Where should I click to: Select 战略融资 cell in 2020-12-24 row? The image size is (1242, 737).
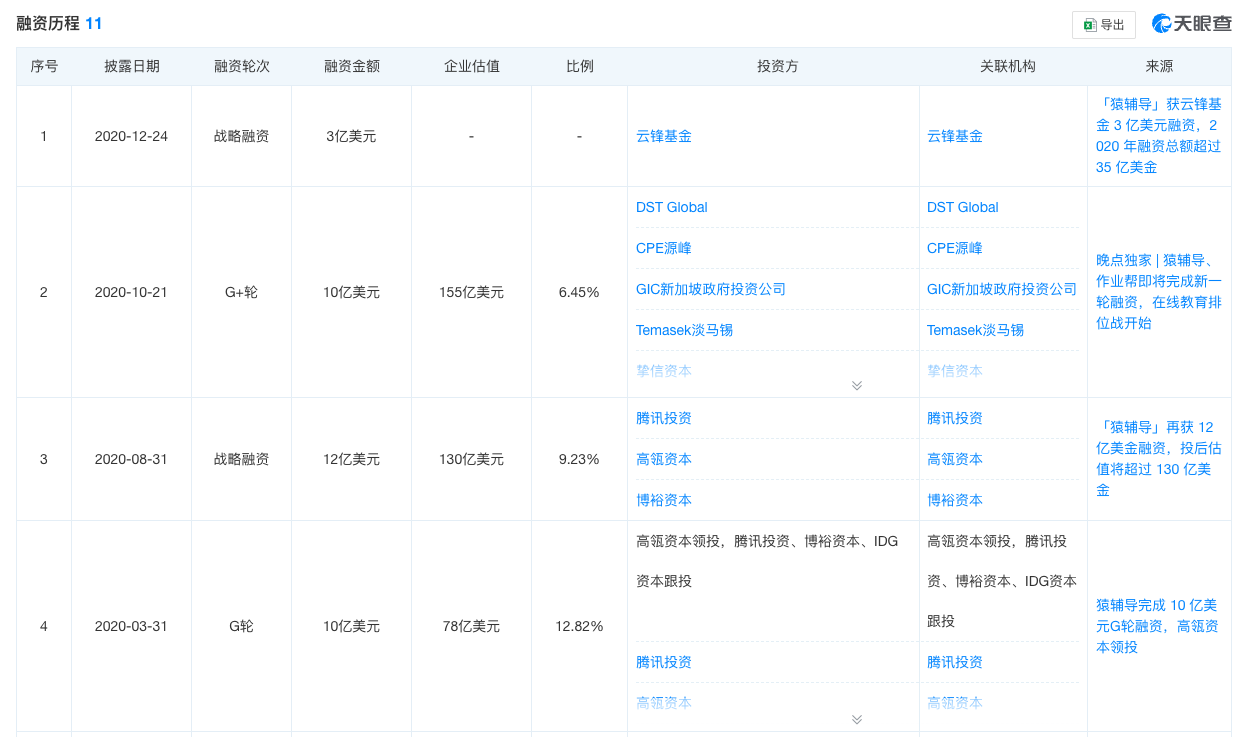click(241, 136)
